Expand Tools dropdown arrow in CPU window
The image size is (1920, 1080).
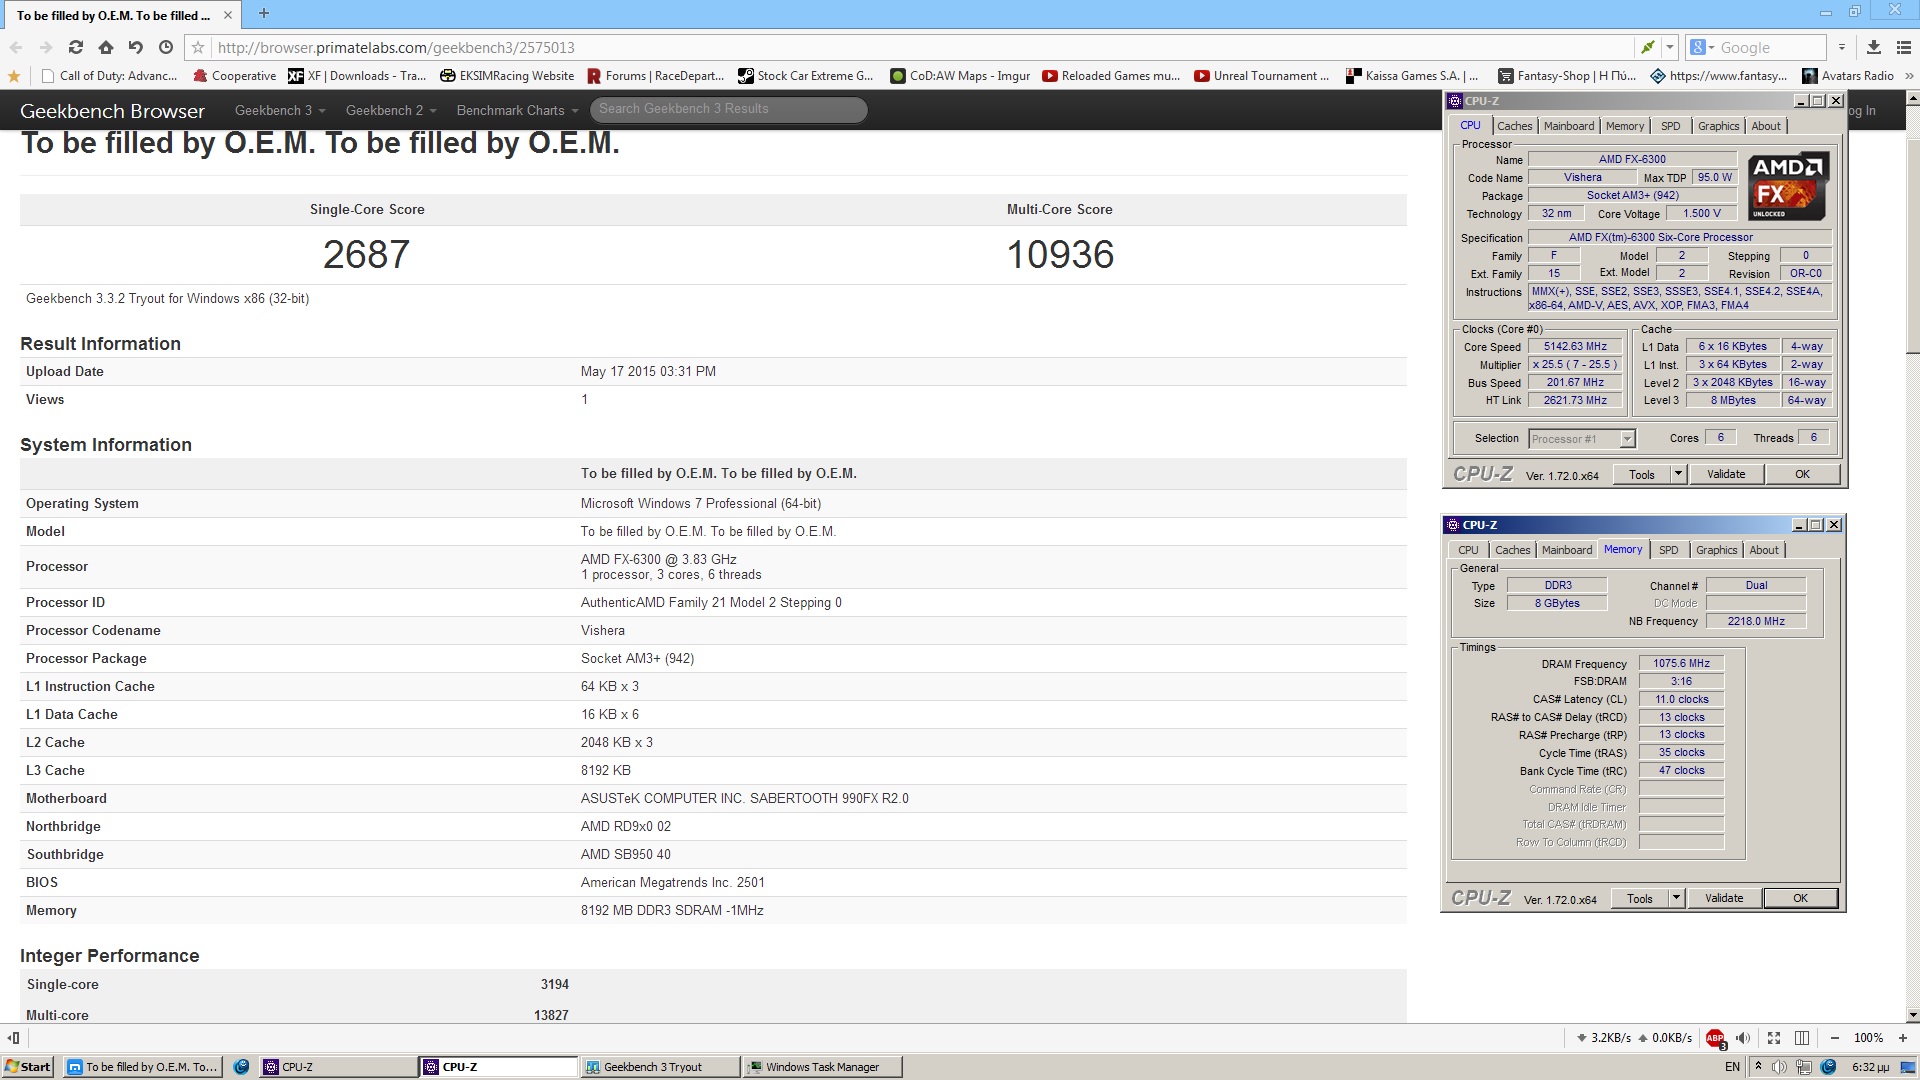click(x=1678, y=474)
